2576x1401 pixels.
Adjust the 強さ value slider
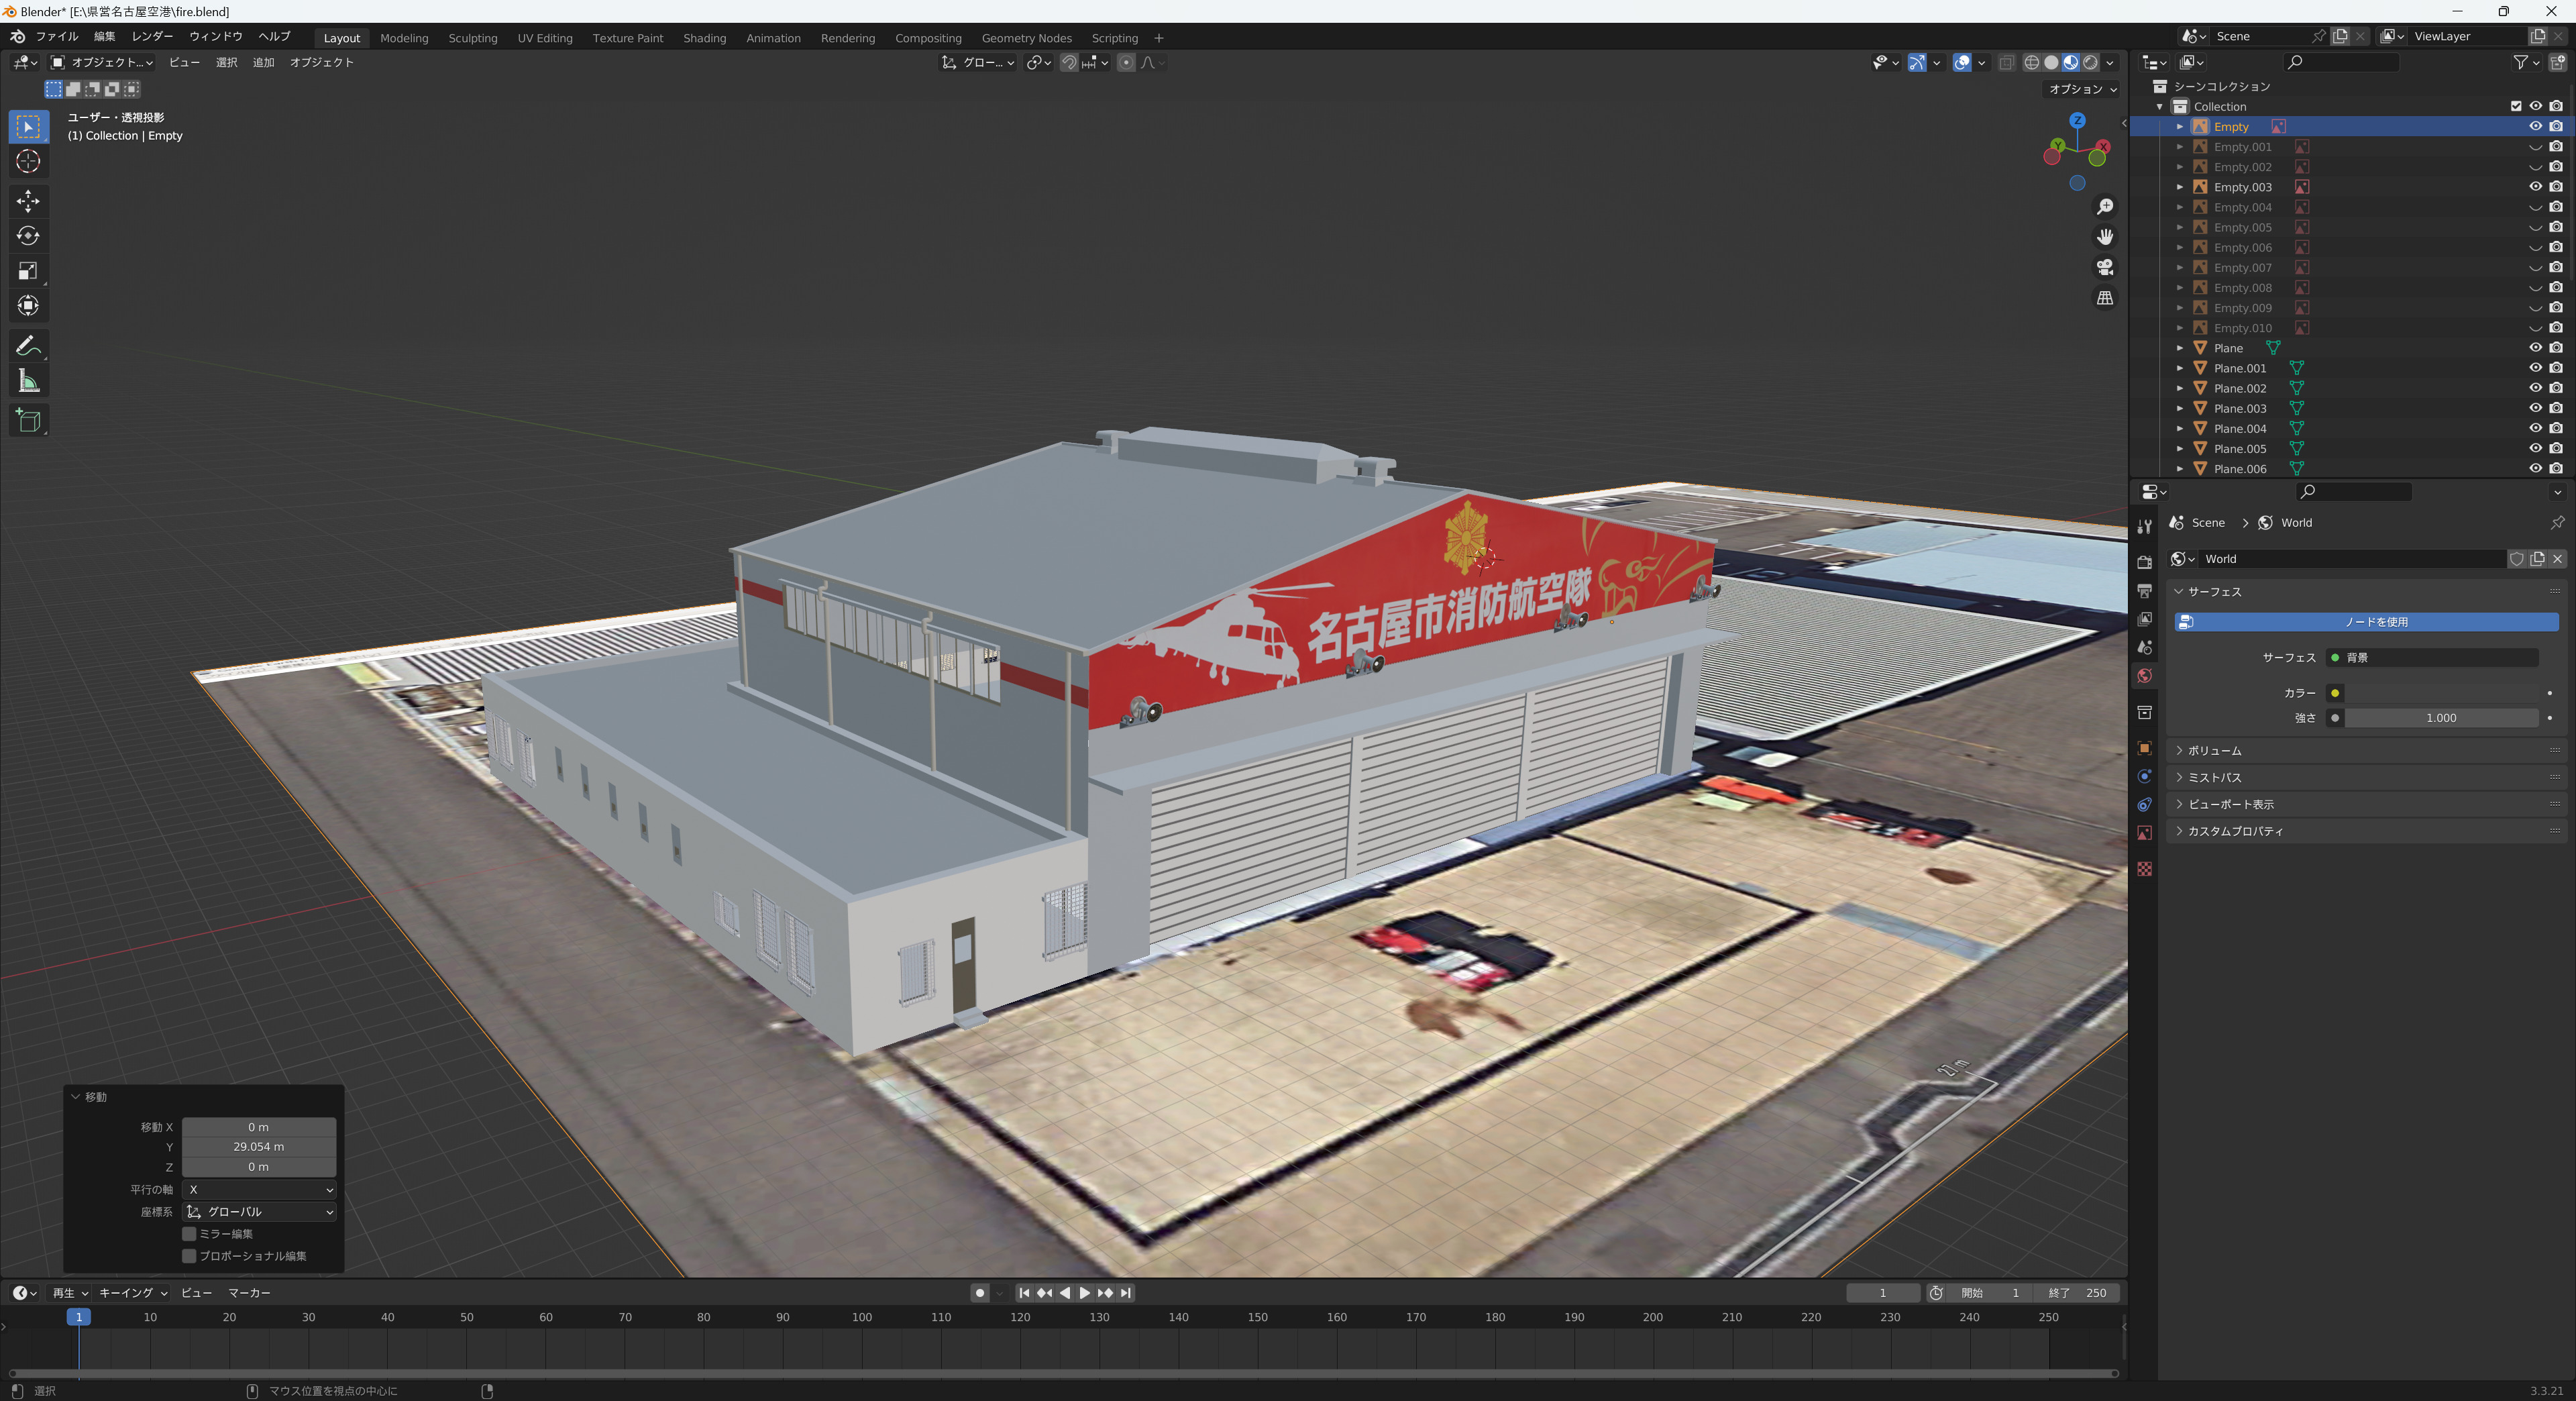click(2441, 718)
